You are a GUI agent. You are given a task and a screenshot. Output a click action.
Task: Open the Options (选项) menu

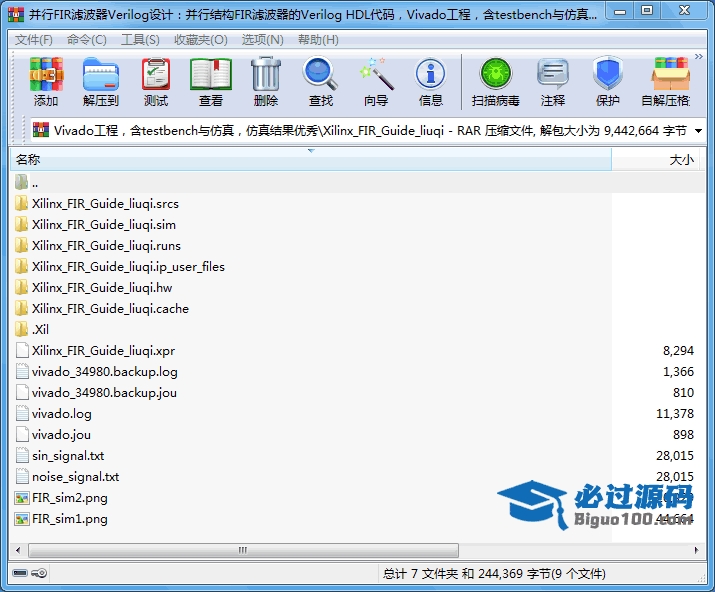pos(262,40)
